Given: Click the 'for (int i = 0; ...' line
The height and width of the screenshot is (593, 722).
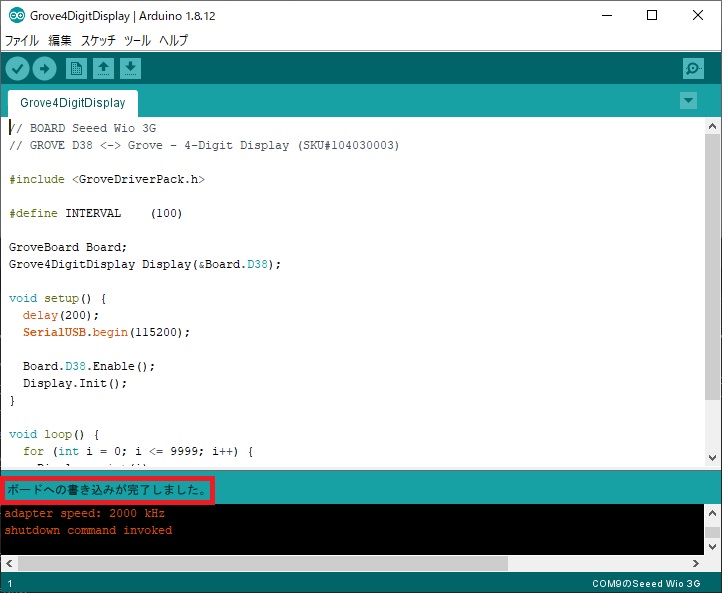Looking at the screenshot, I should [138, 452].
